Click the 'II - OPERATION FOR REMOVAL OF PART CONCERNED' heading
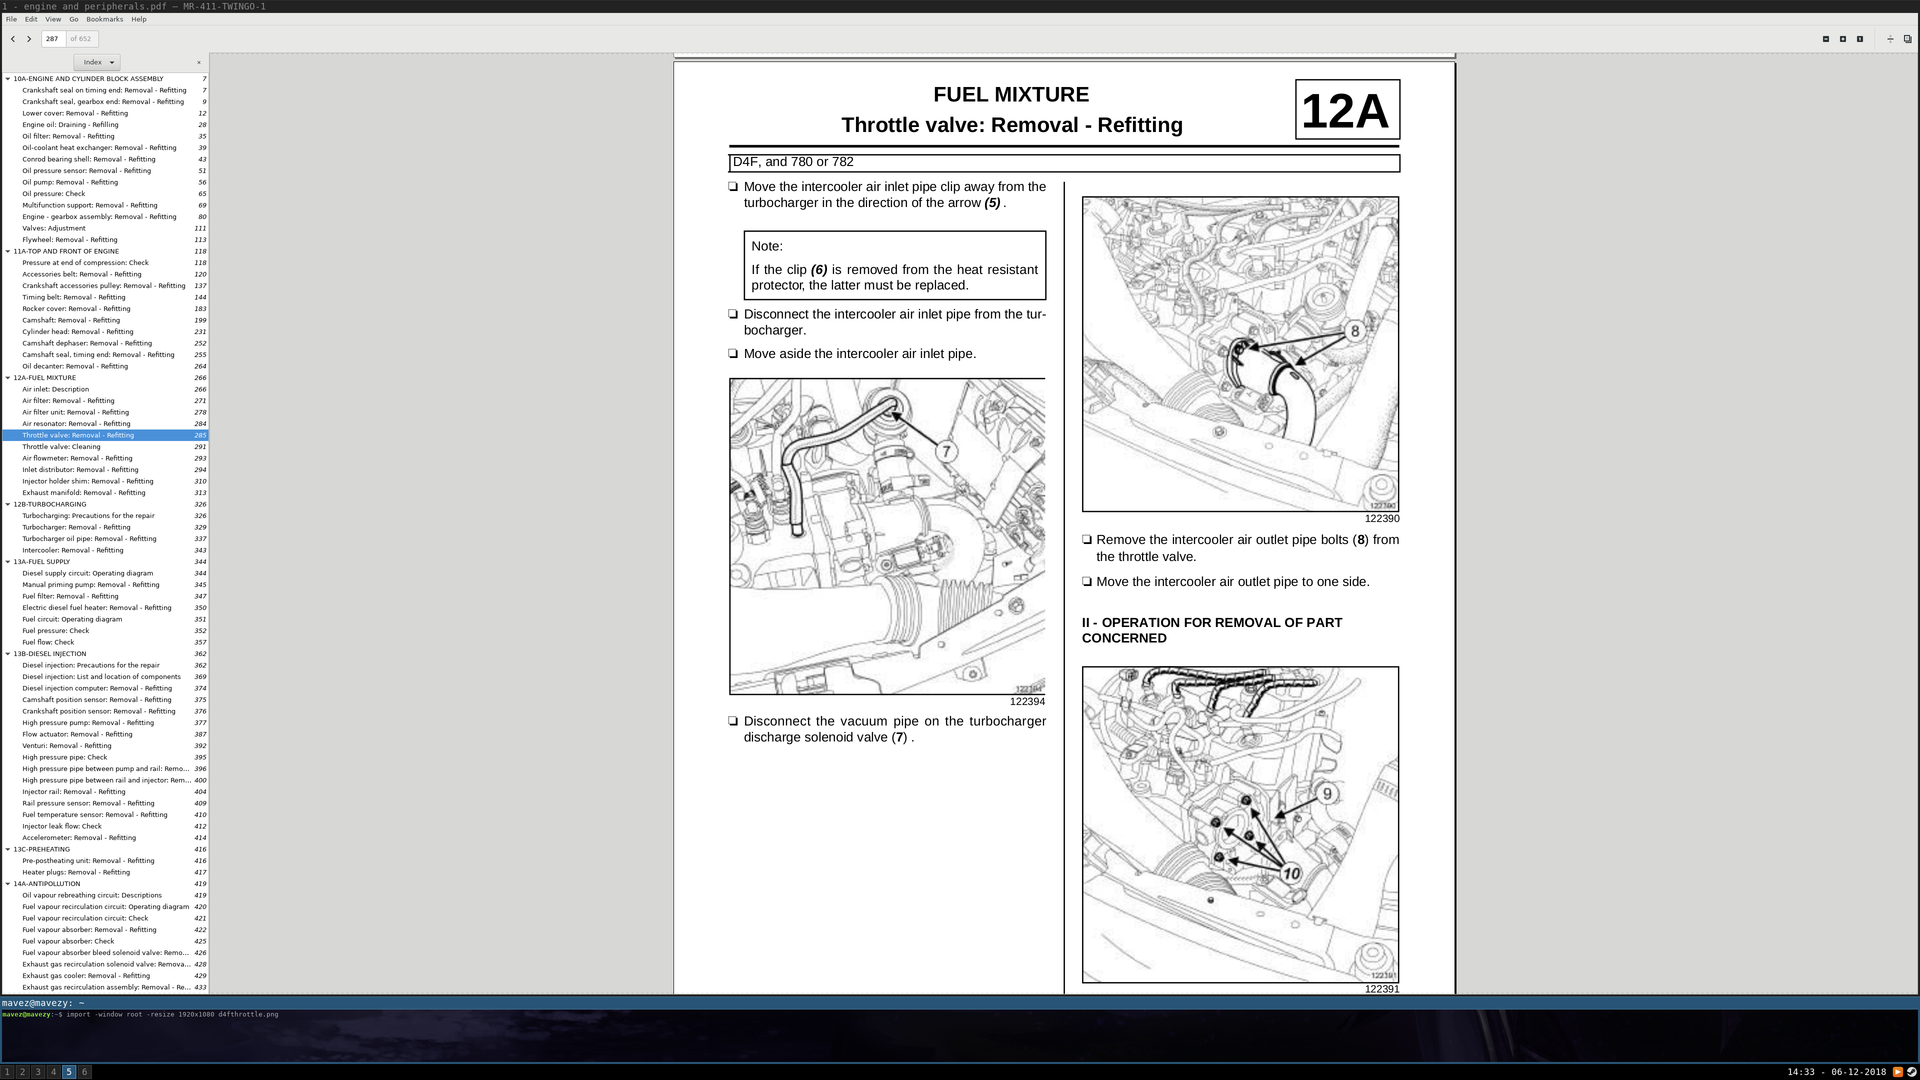Screen dimensions: 1920x1080 1212,630
